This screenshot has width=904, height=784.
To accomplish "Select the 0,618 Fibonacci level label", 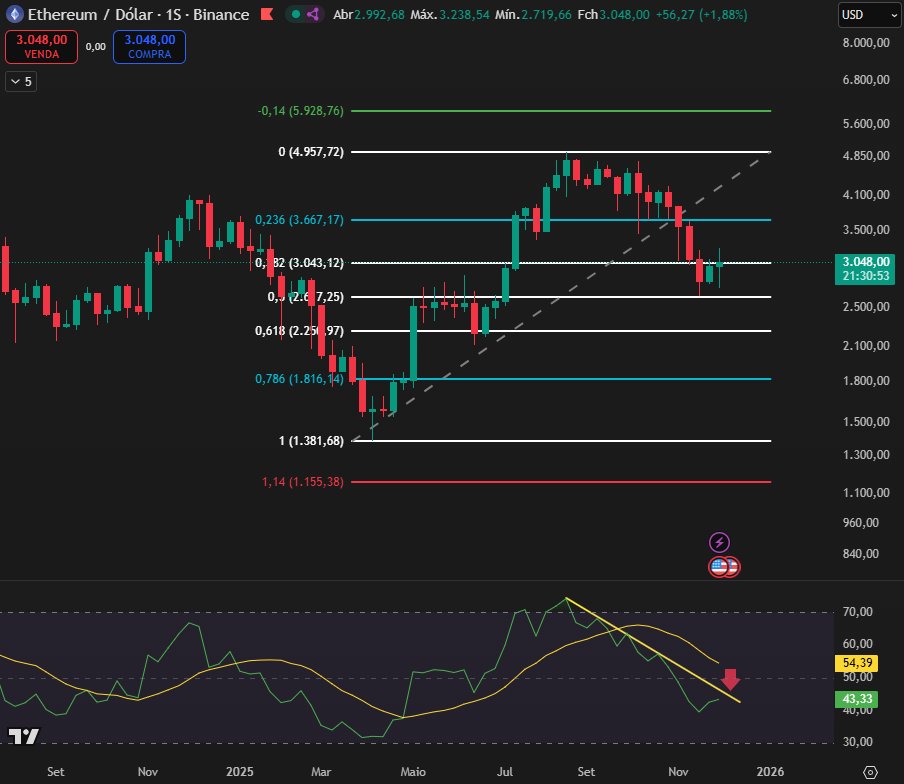I will point(299,330).
